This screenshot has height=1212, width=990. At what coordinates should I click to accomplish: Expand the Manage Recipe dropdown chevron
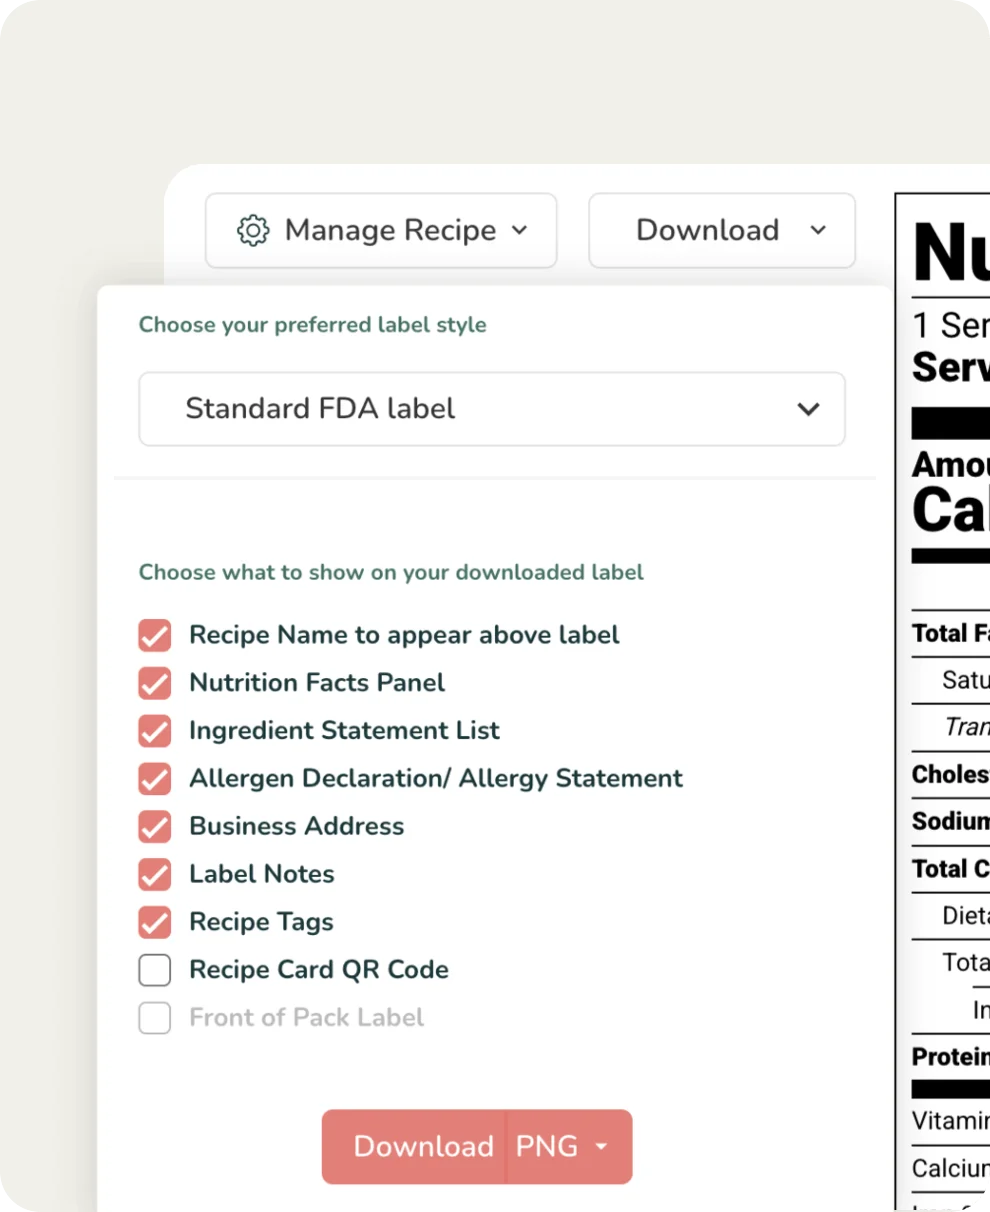[x=519, y=230]
